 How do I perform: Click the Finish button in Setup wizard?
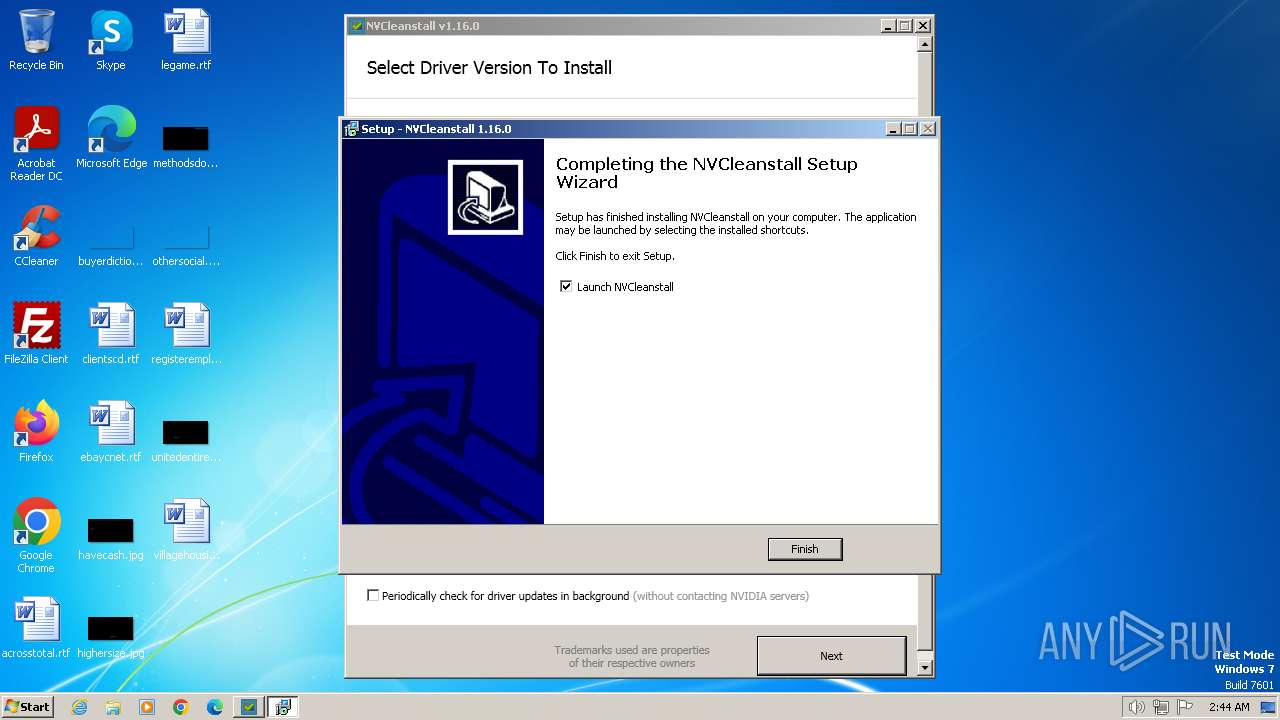804,549
